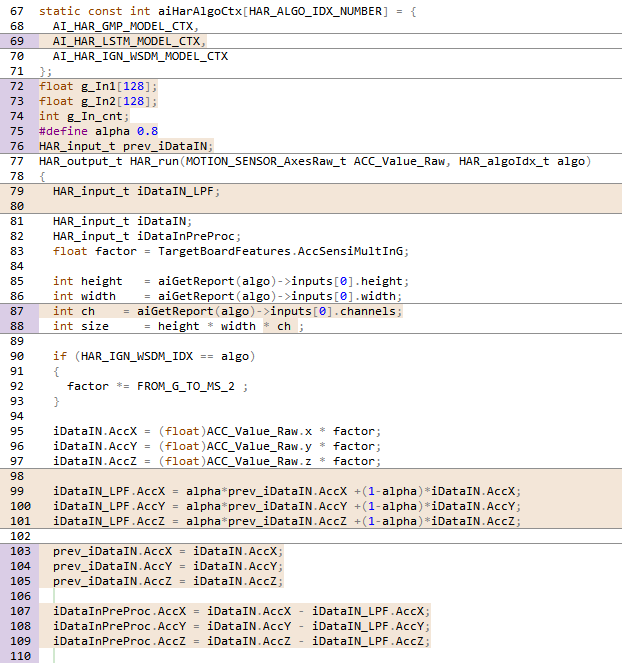
Task: Click the iDataIN_LPF.AccX assignment on line 99
Action: coord(286,491)
